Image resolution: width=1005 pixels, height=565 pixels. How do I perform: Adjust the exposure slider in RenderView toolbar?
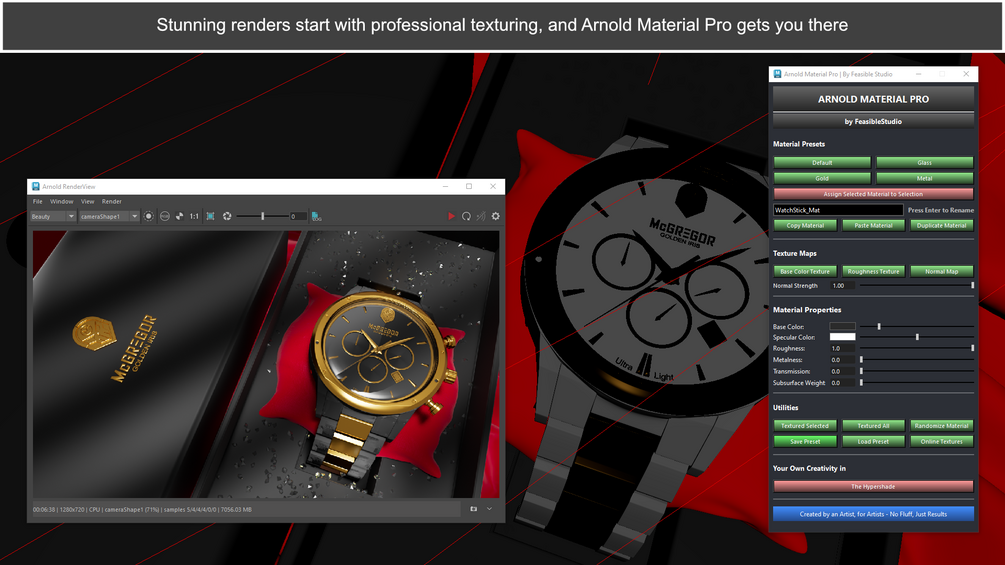(262, 217)
